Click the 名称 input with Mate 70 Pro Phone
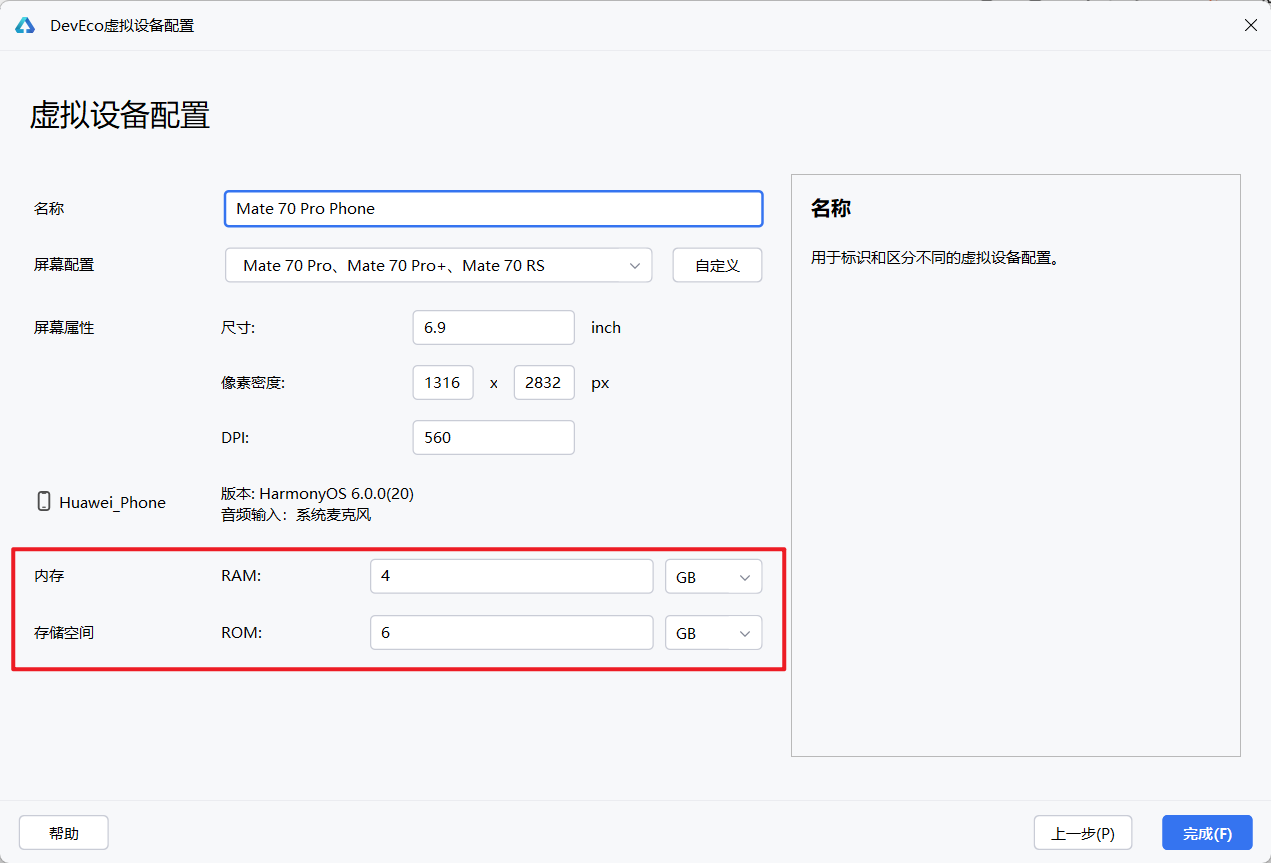Viewport: 1271px width, 863px height. 494,209
